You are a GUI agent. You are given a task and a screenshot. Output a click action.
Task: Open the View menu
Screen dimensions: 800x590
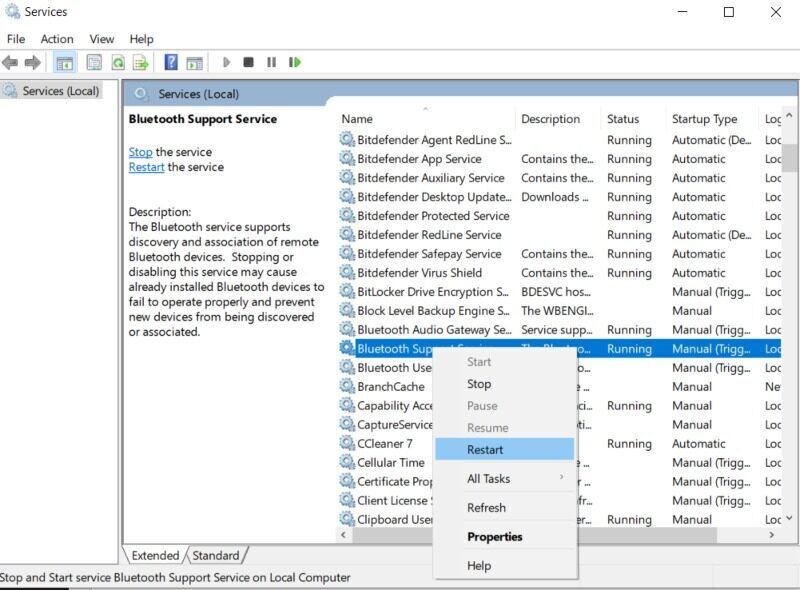point(102,39)
